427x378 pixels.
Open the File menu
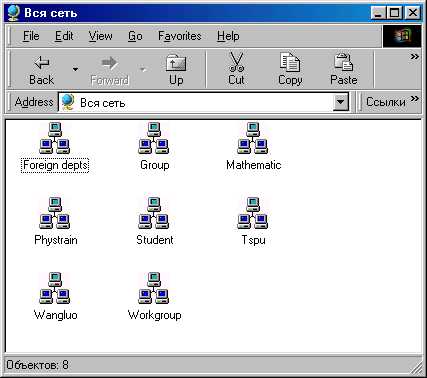click(31, 36)
